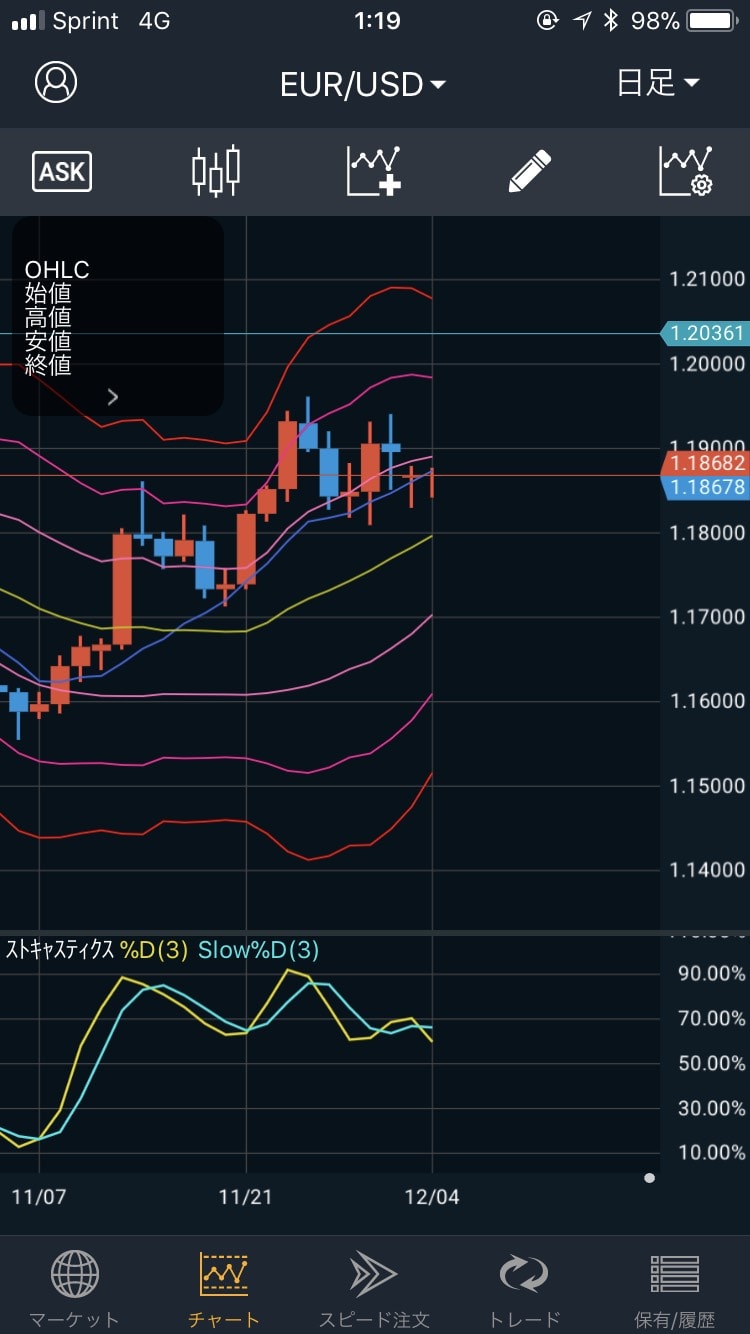Open chart indicator settings gear icon
Viewport: 750px width, 1334px height.
pyautogui.click(x=685, y=171)
